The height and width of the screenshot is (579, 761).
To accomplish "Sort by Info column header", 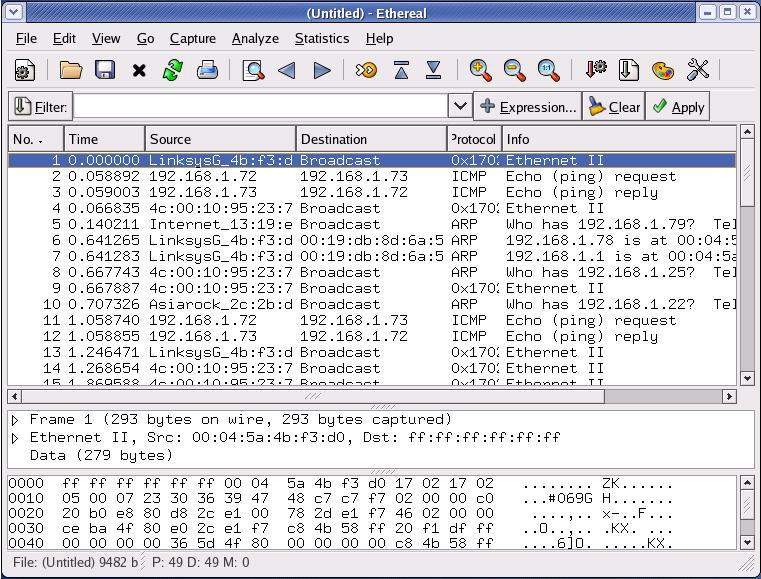I will click(x=619, y=139).
